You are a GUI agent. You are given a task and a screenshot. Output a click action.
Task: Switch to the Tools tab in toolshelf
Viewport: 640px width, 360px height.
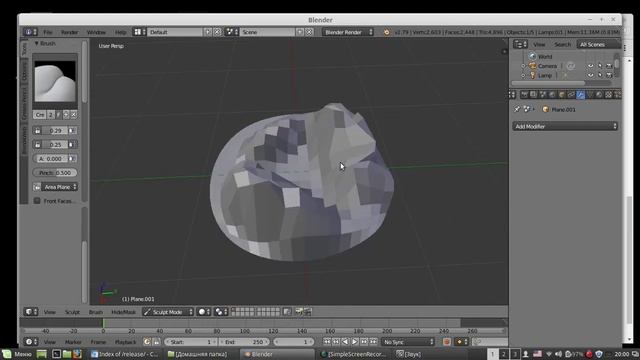click(x=24, y=49)
